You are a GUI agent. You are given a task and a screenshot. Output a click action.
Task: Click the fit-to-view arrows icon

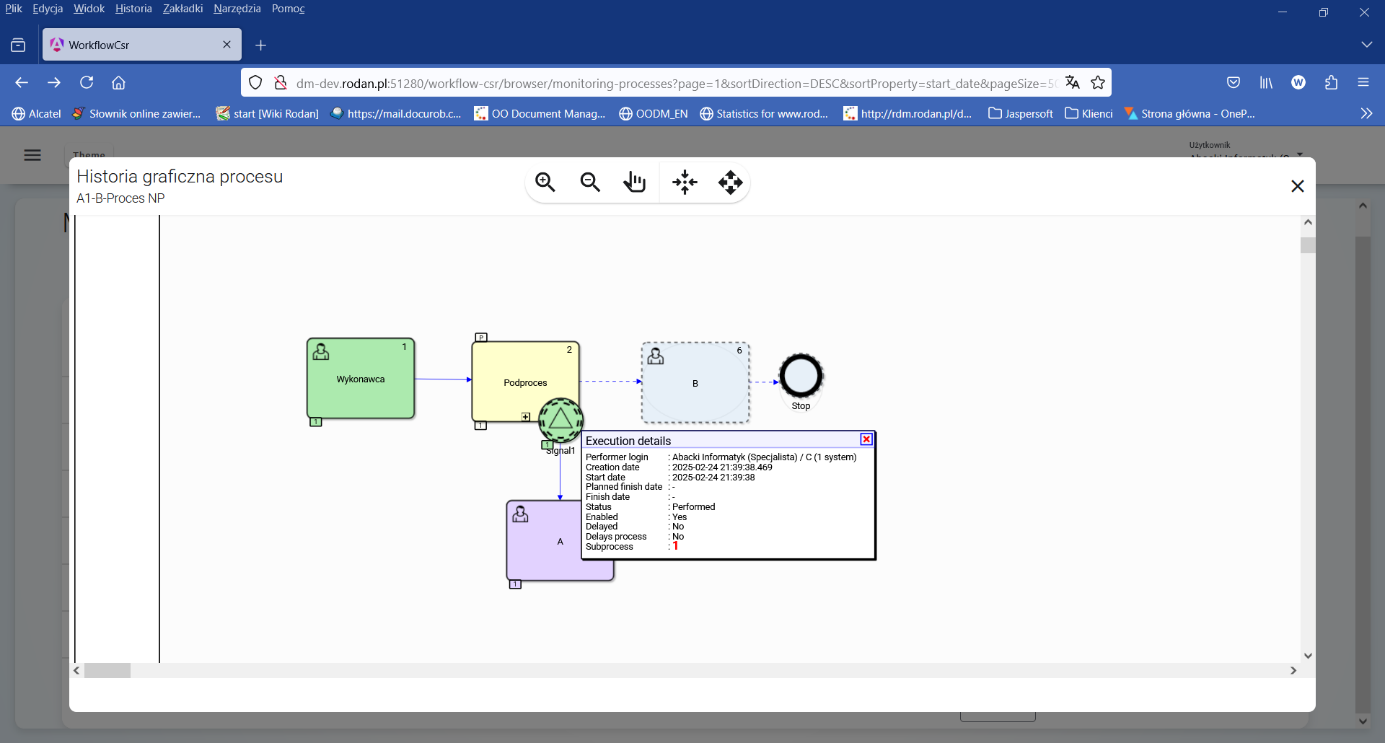[684, 182]
